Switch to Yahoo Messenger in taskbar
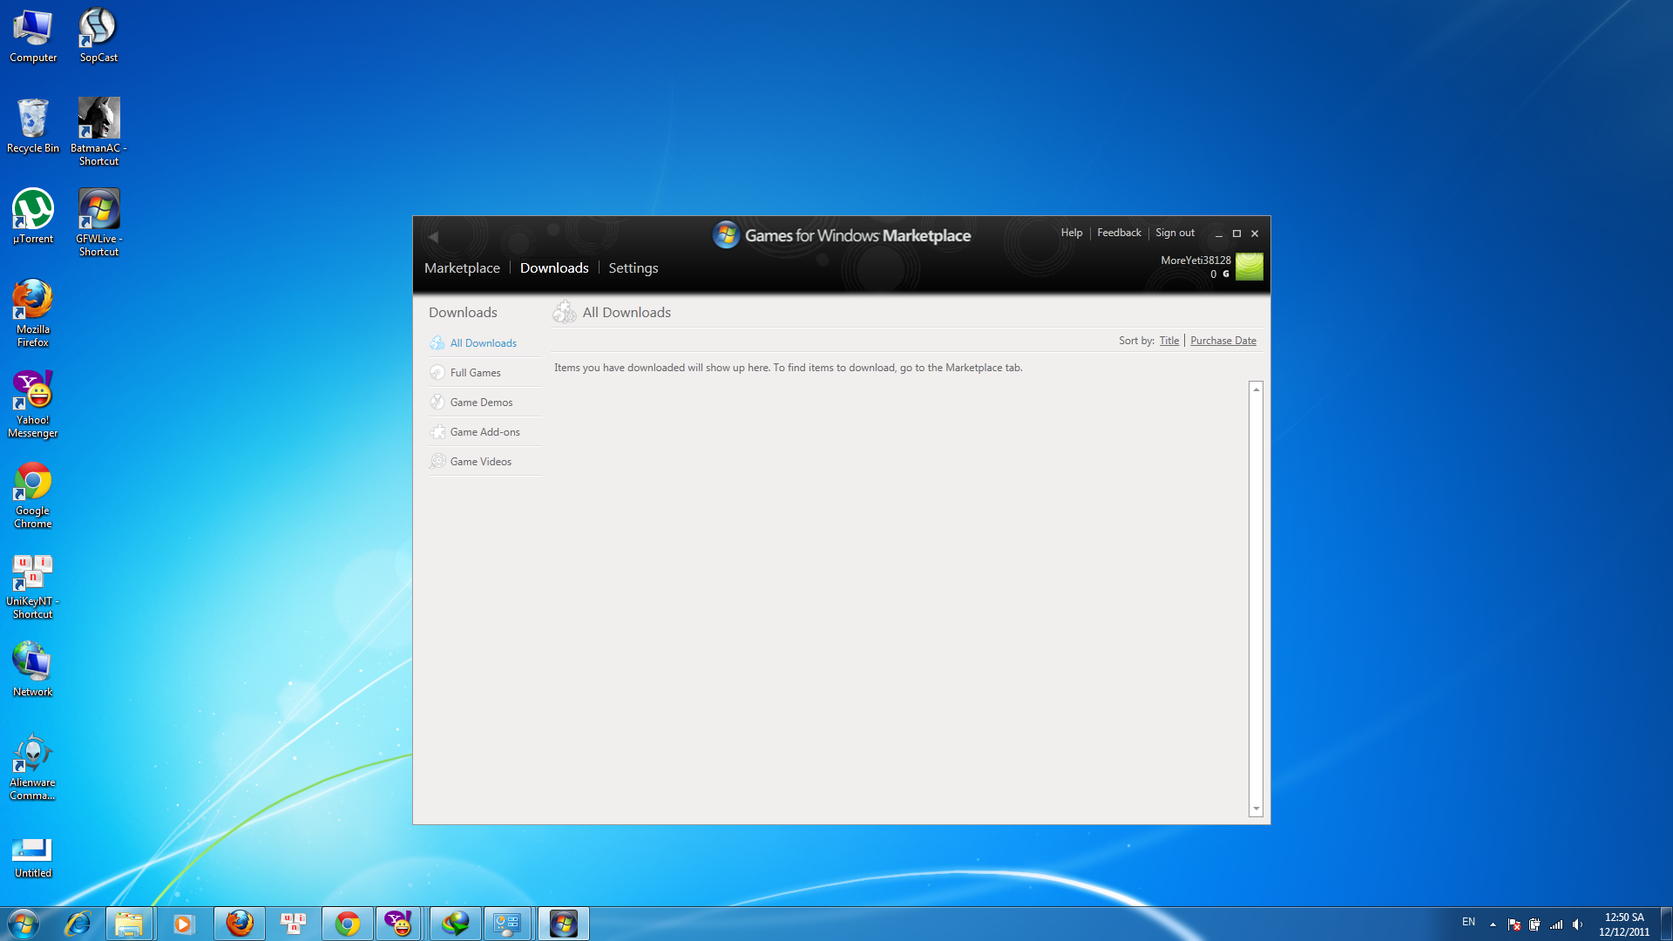The height and width of the screenshot is (941, 1673). click(x=400, y=924)
